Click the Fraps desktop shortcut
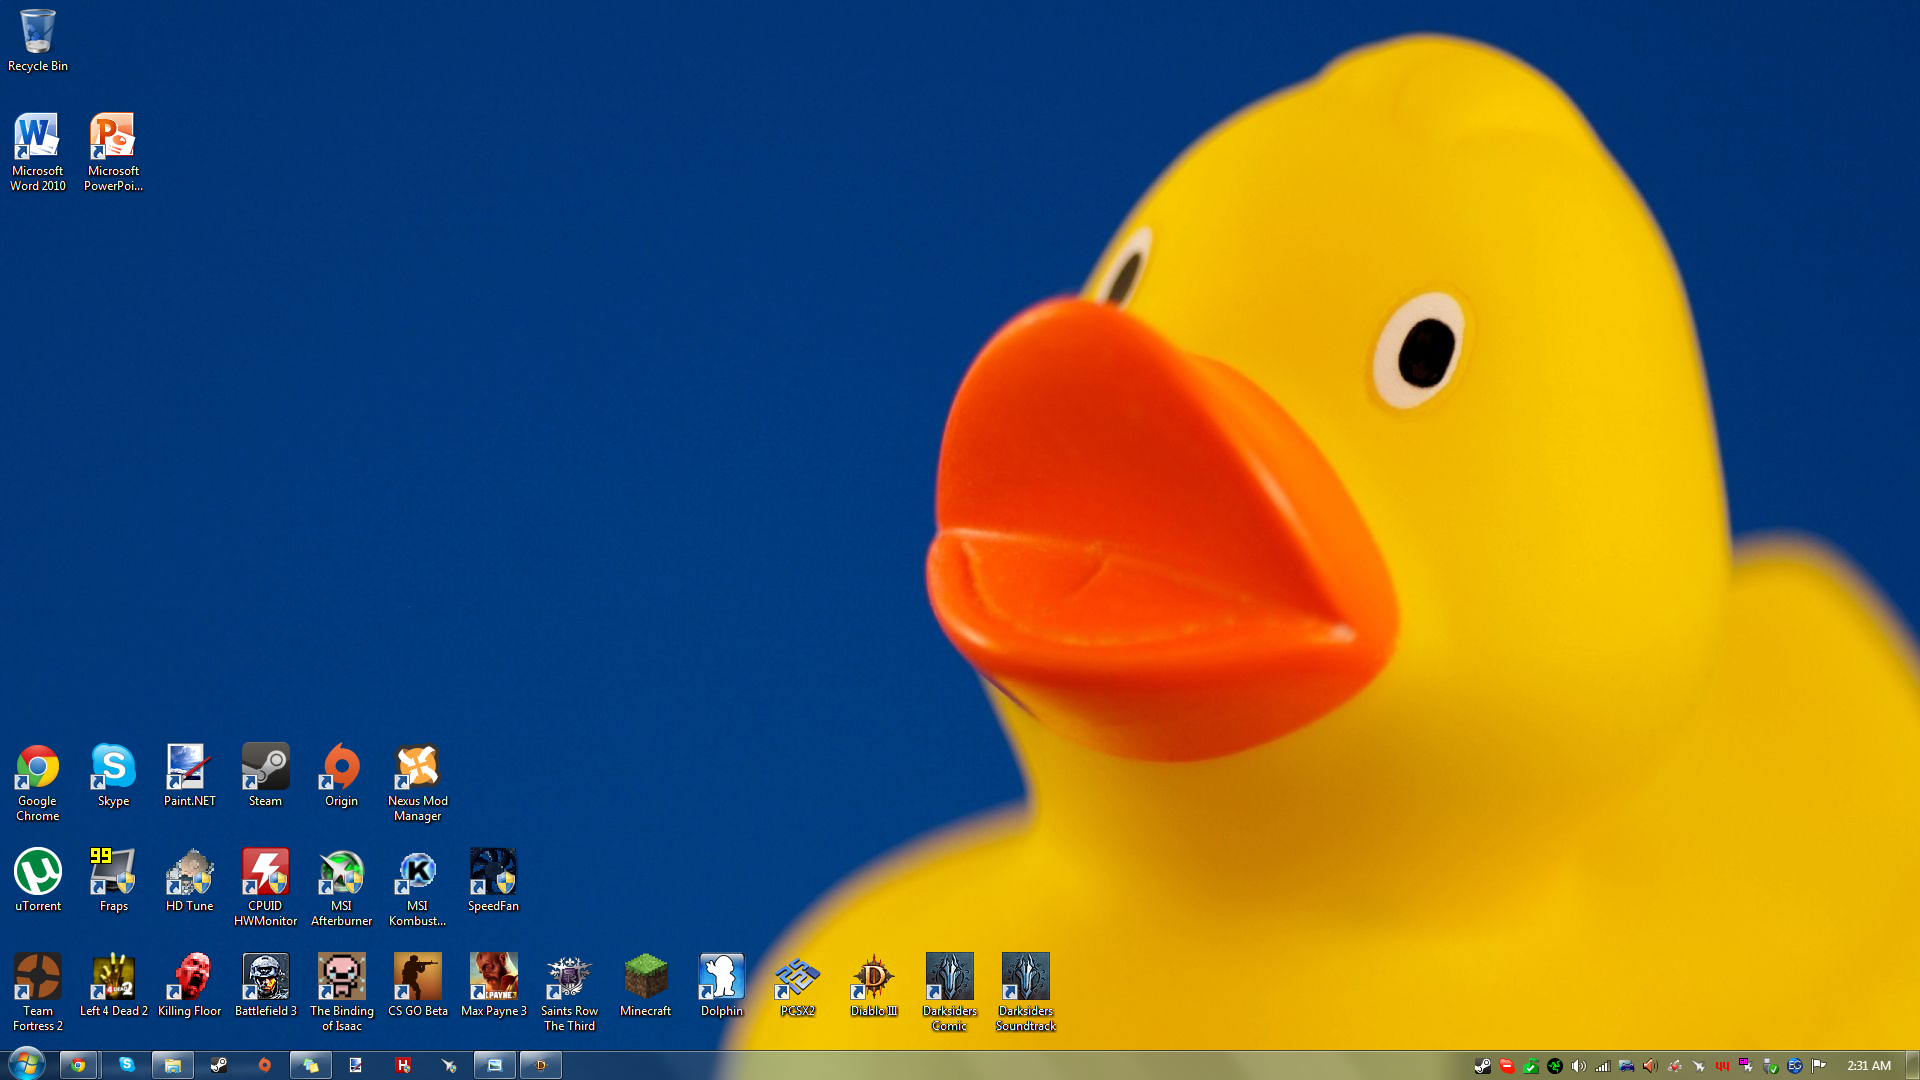 (113, 873)
